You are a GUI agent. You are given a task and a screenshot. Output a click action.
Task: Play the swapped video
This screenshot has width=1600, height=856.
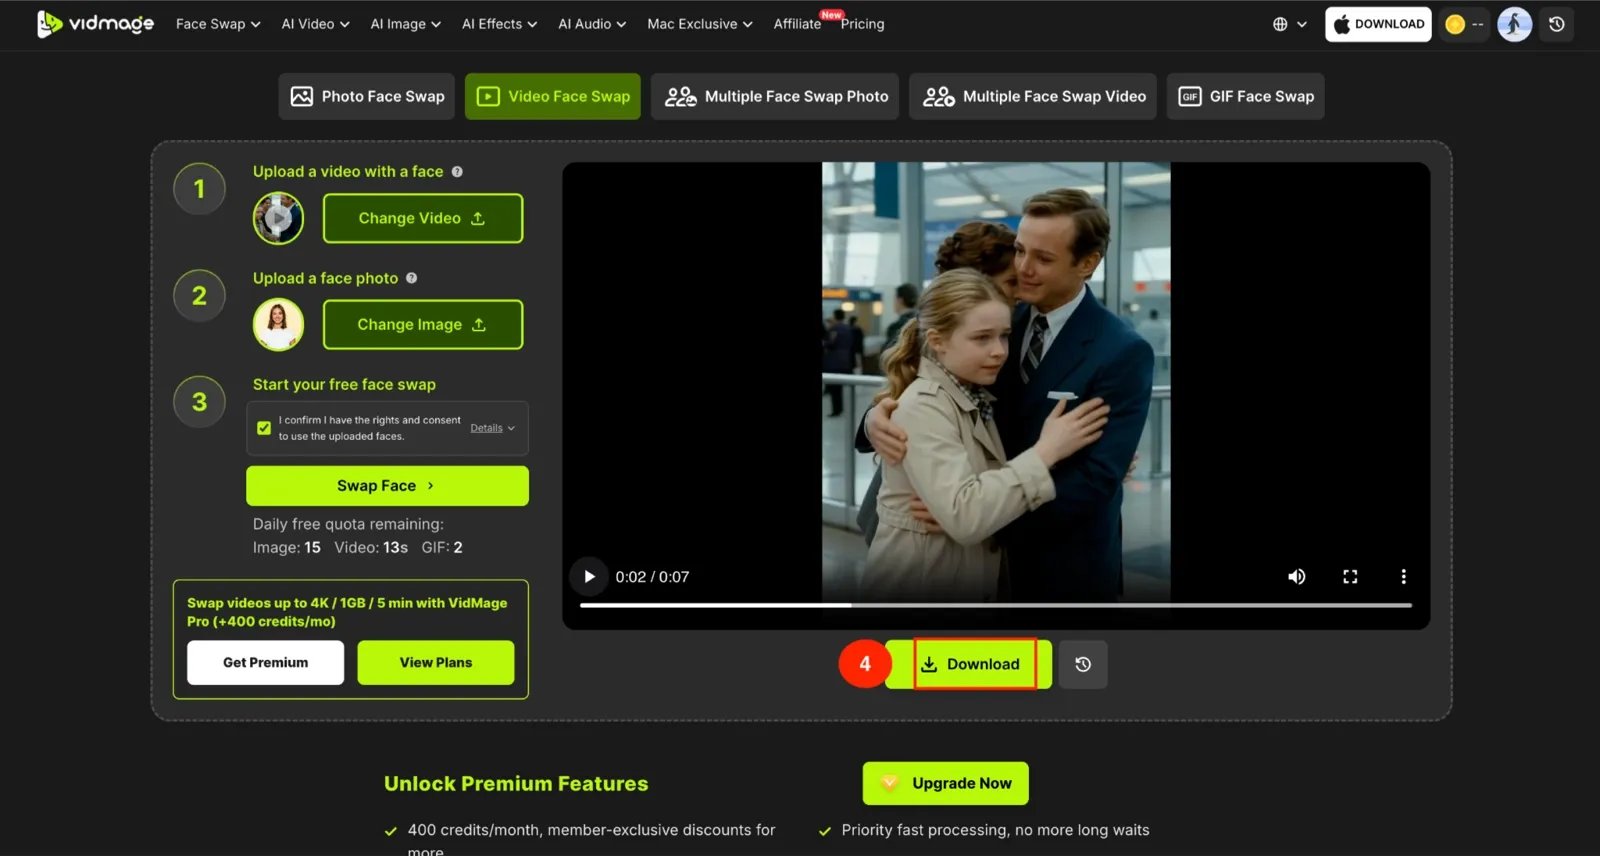(x=589, y=576)
